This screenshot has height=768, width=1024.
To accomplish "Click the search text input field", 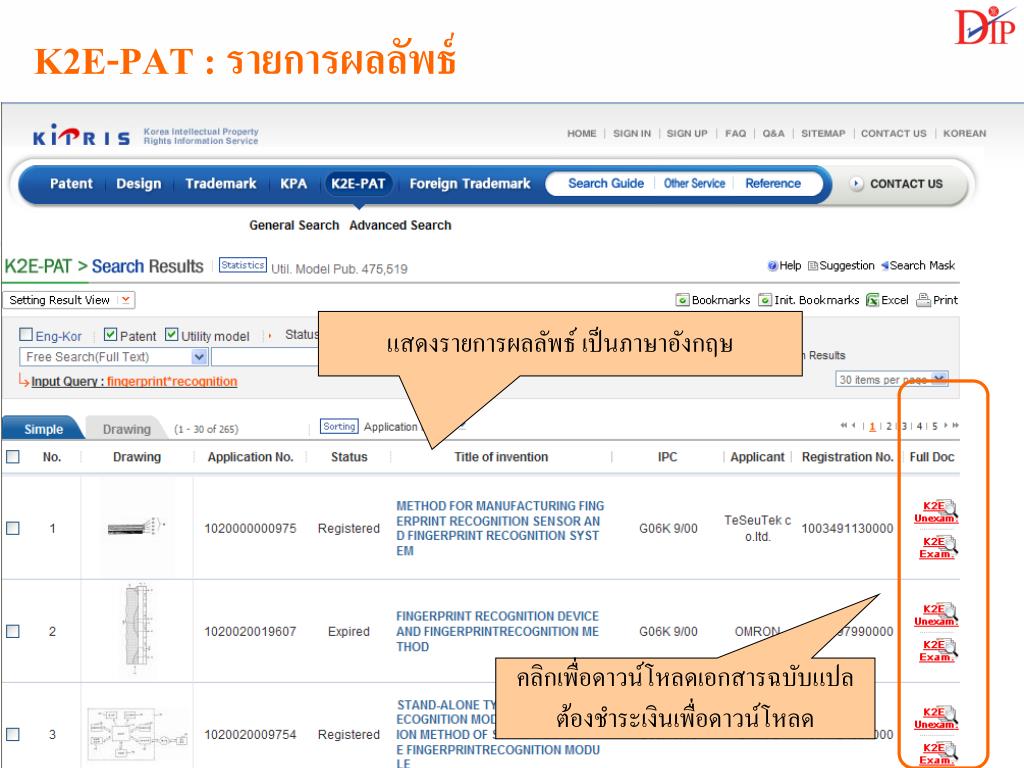I will (x=264, y=357).
